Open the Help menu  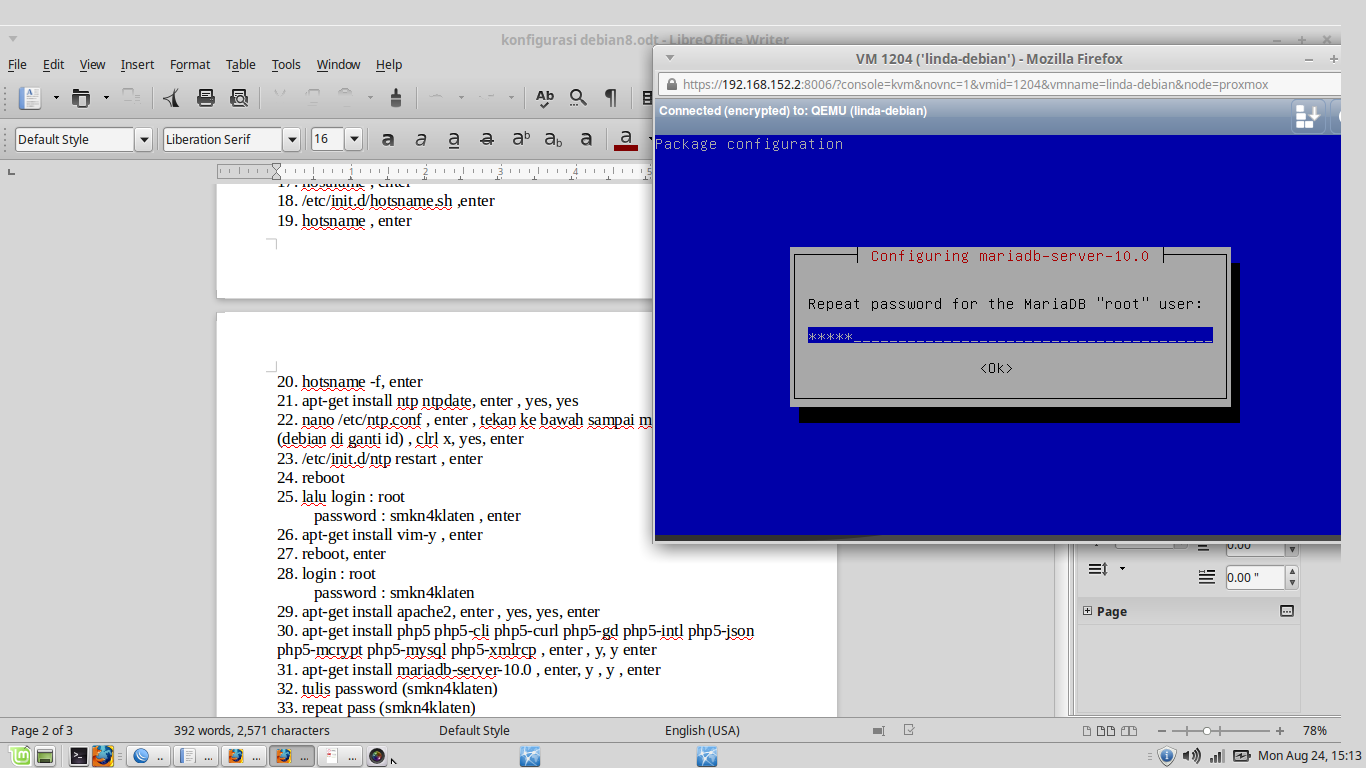389,64
